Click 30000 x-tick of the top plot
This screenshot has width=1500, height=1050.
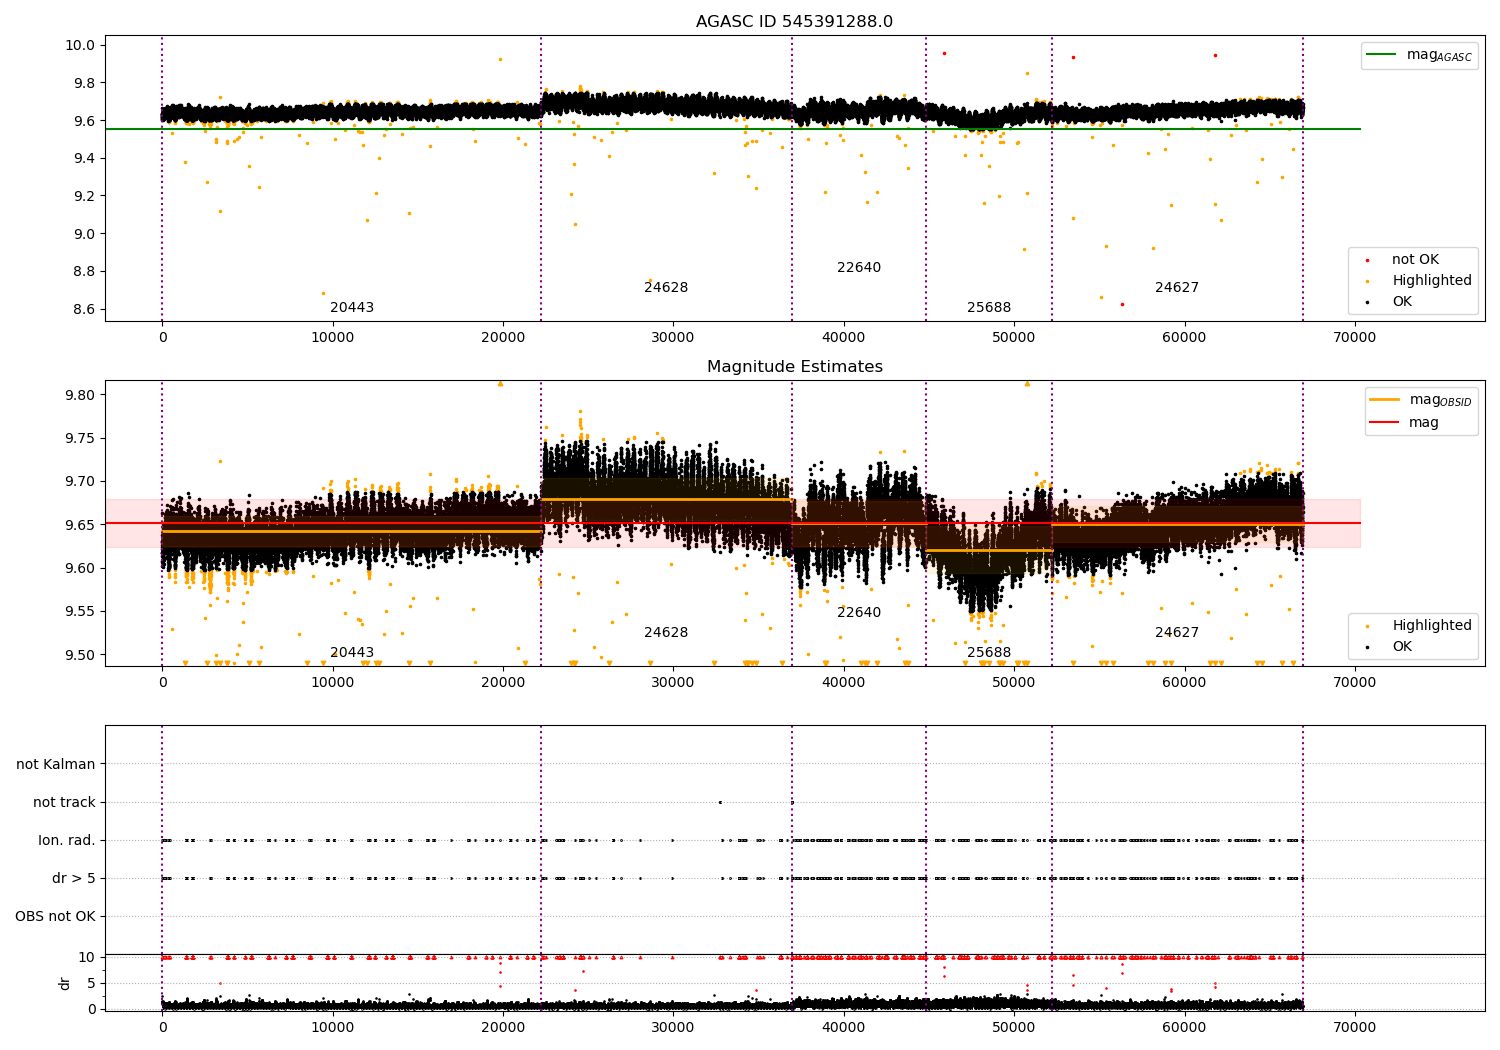coord(673,337)
